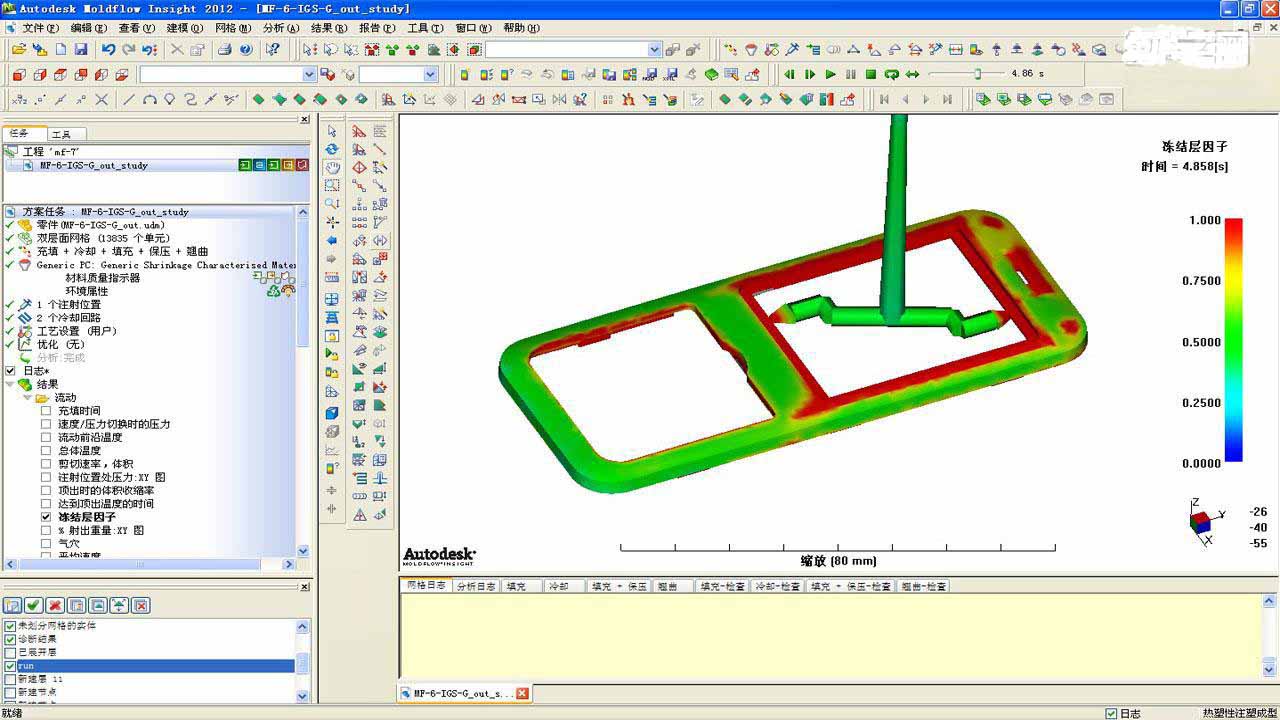Select the Zoom magnifier tool
This screenshot has width=1280, height=720.
coord(332,204)
